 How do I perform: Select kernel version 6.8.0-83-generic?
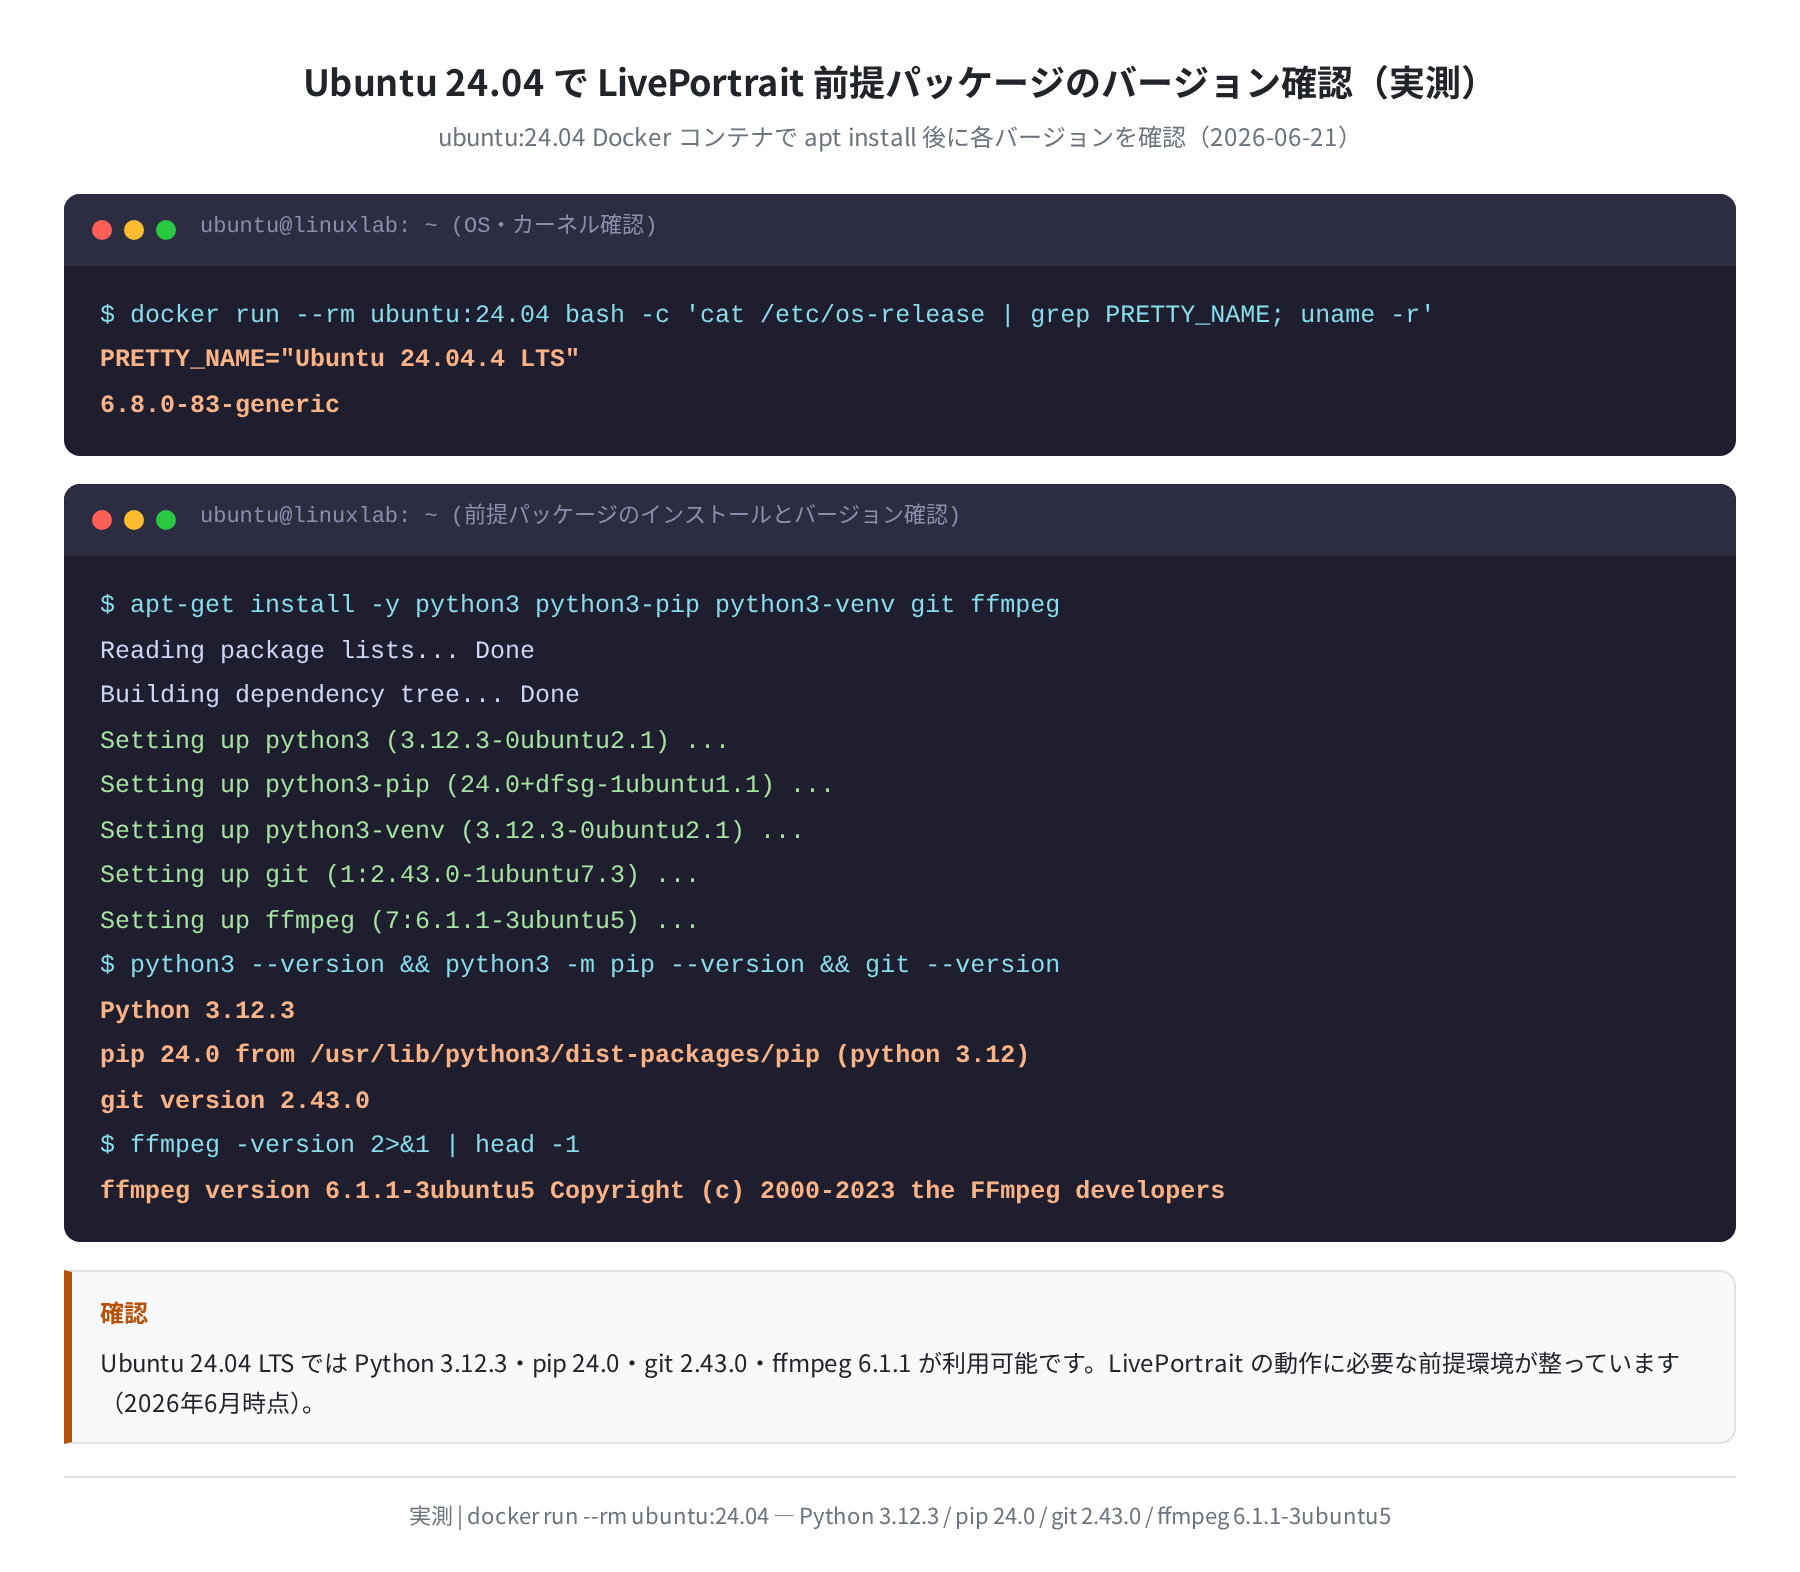click(220, 404)
